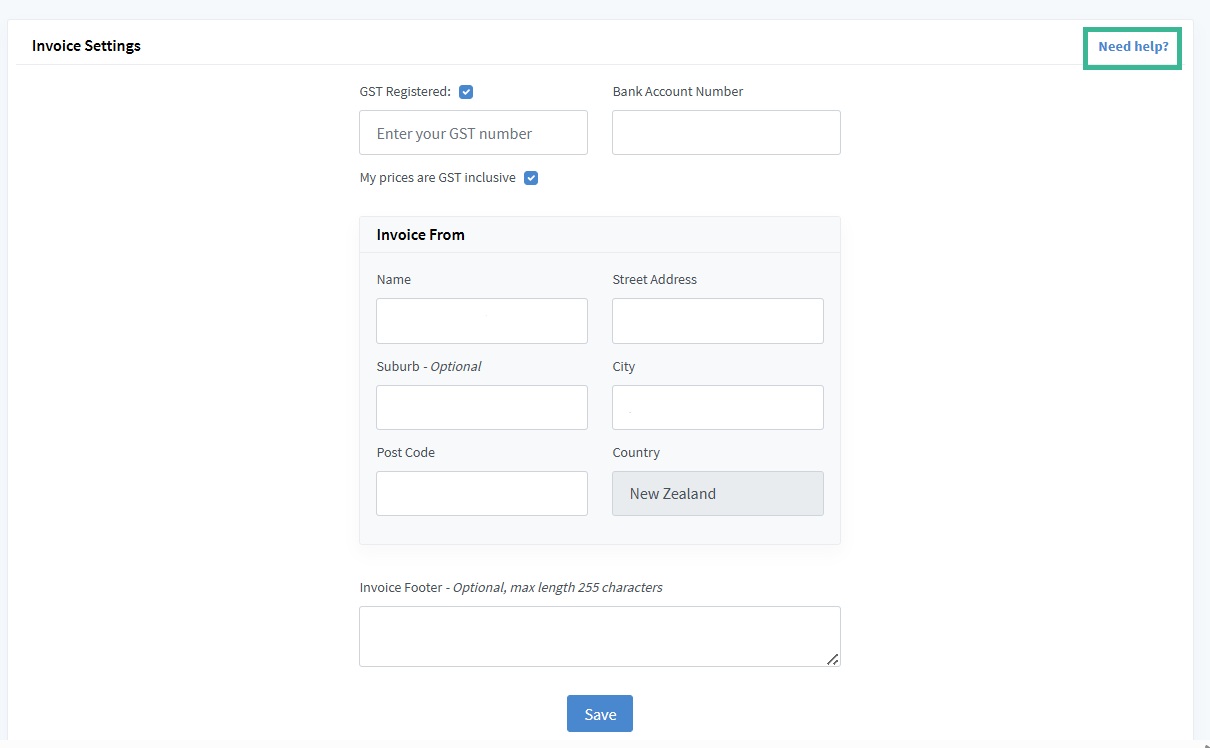
Task: Click the My prices are GST inclusive label
Action: [437, 178]
